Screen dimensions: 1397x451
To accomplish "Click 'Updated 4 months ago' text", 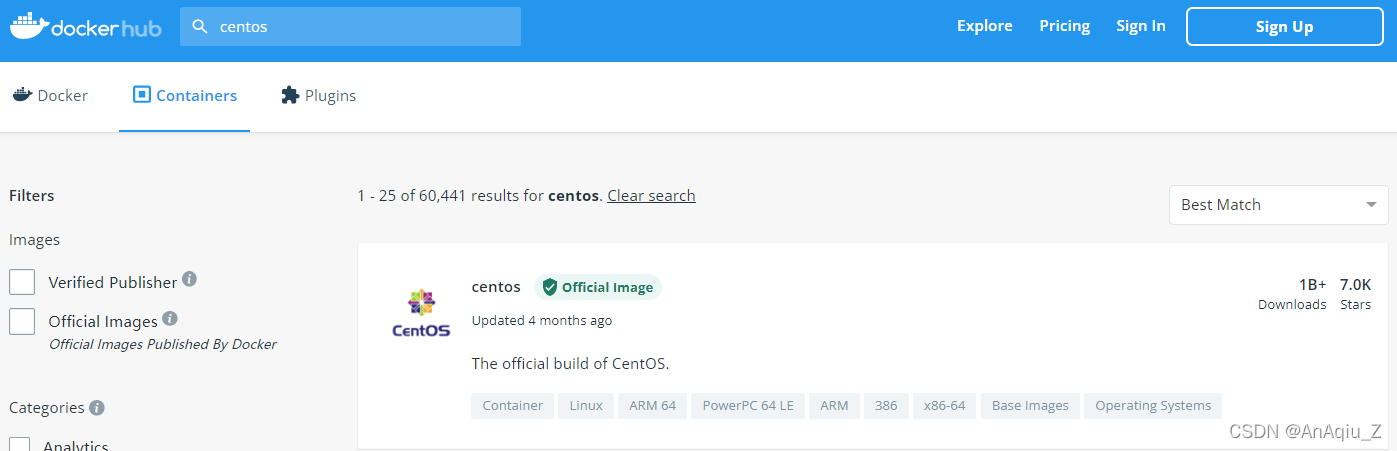I will (542, 321).
